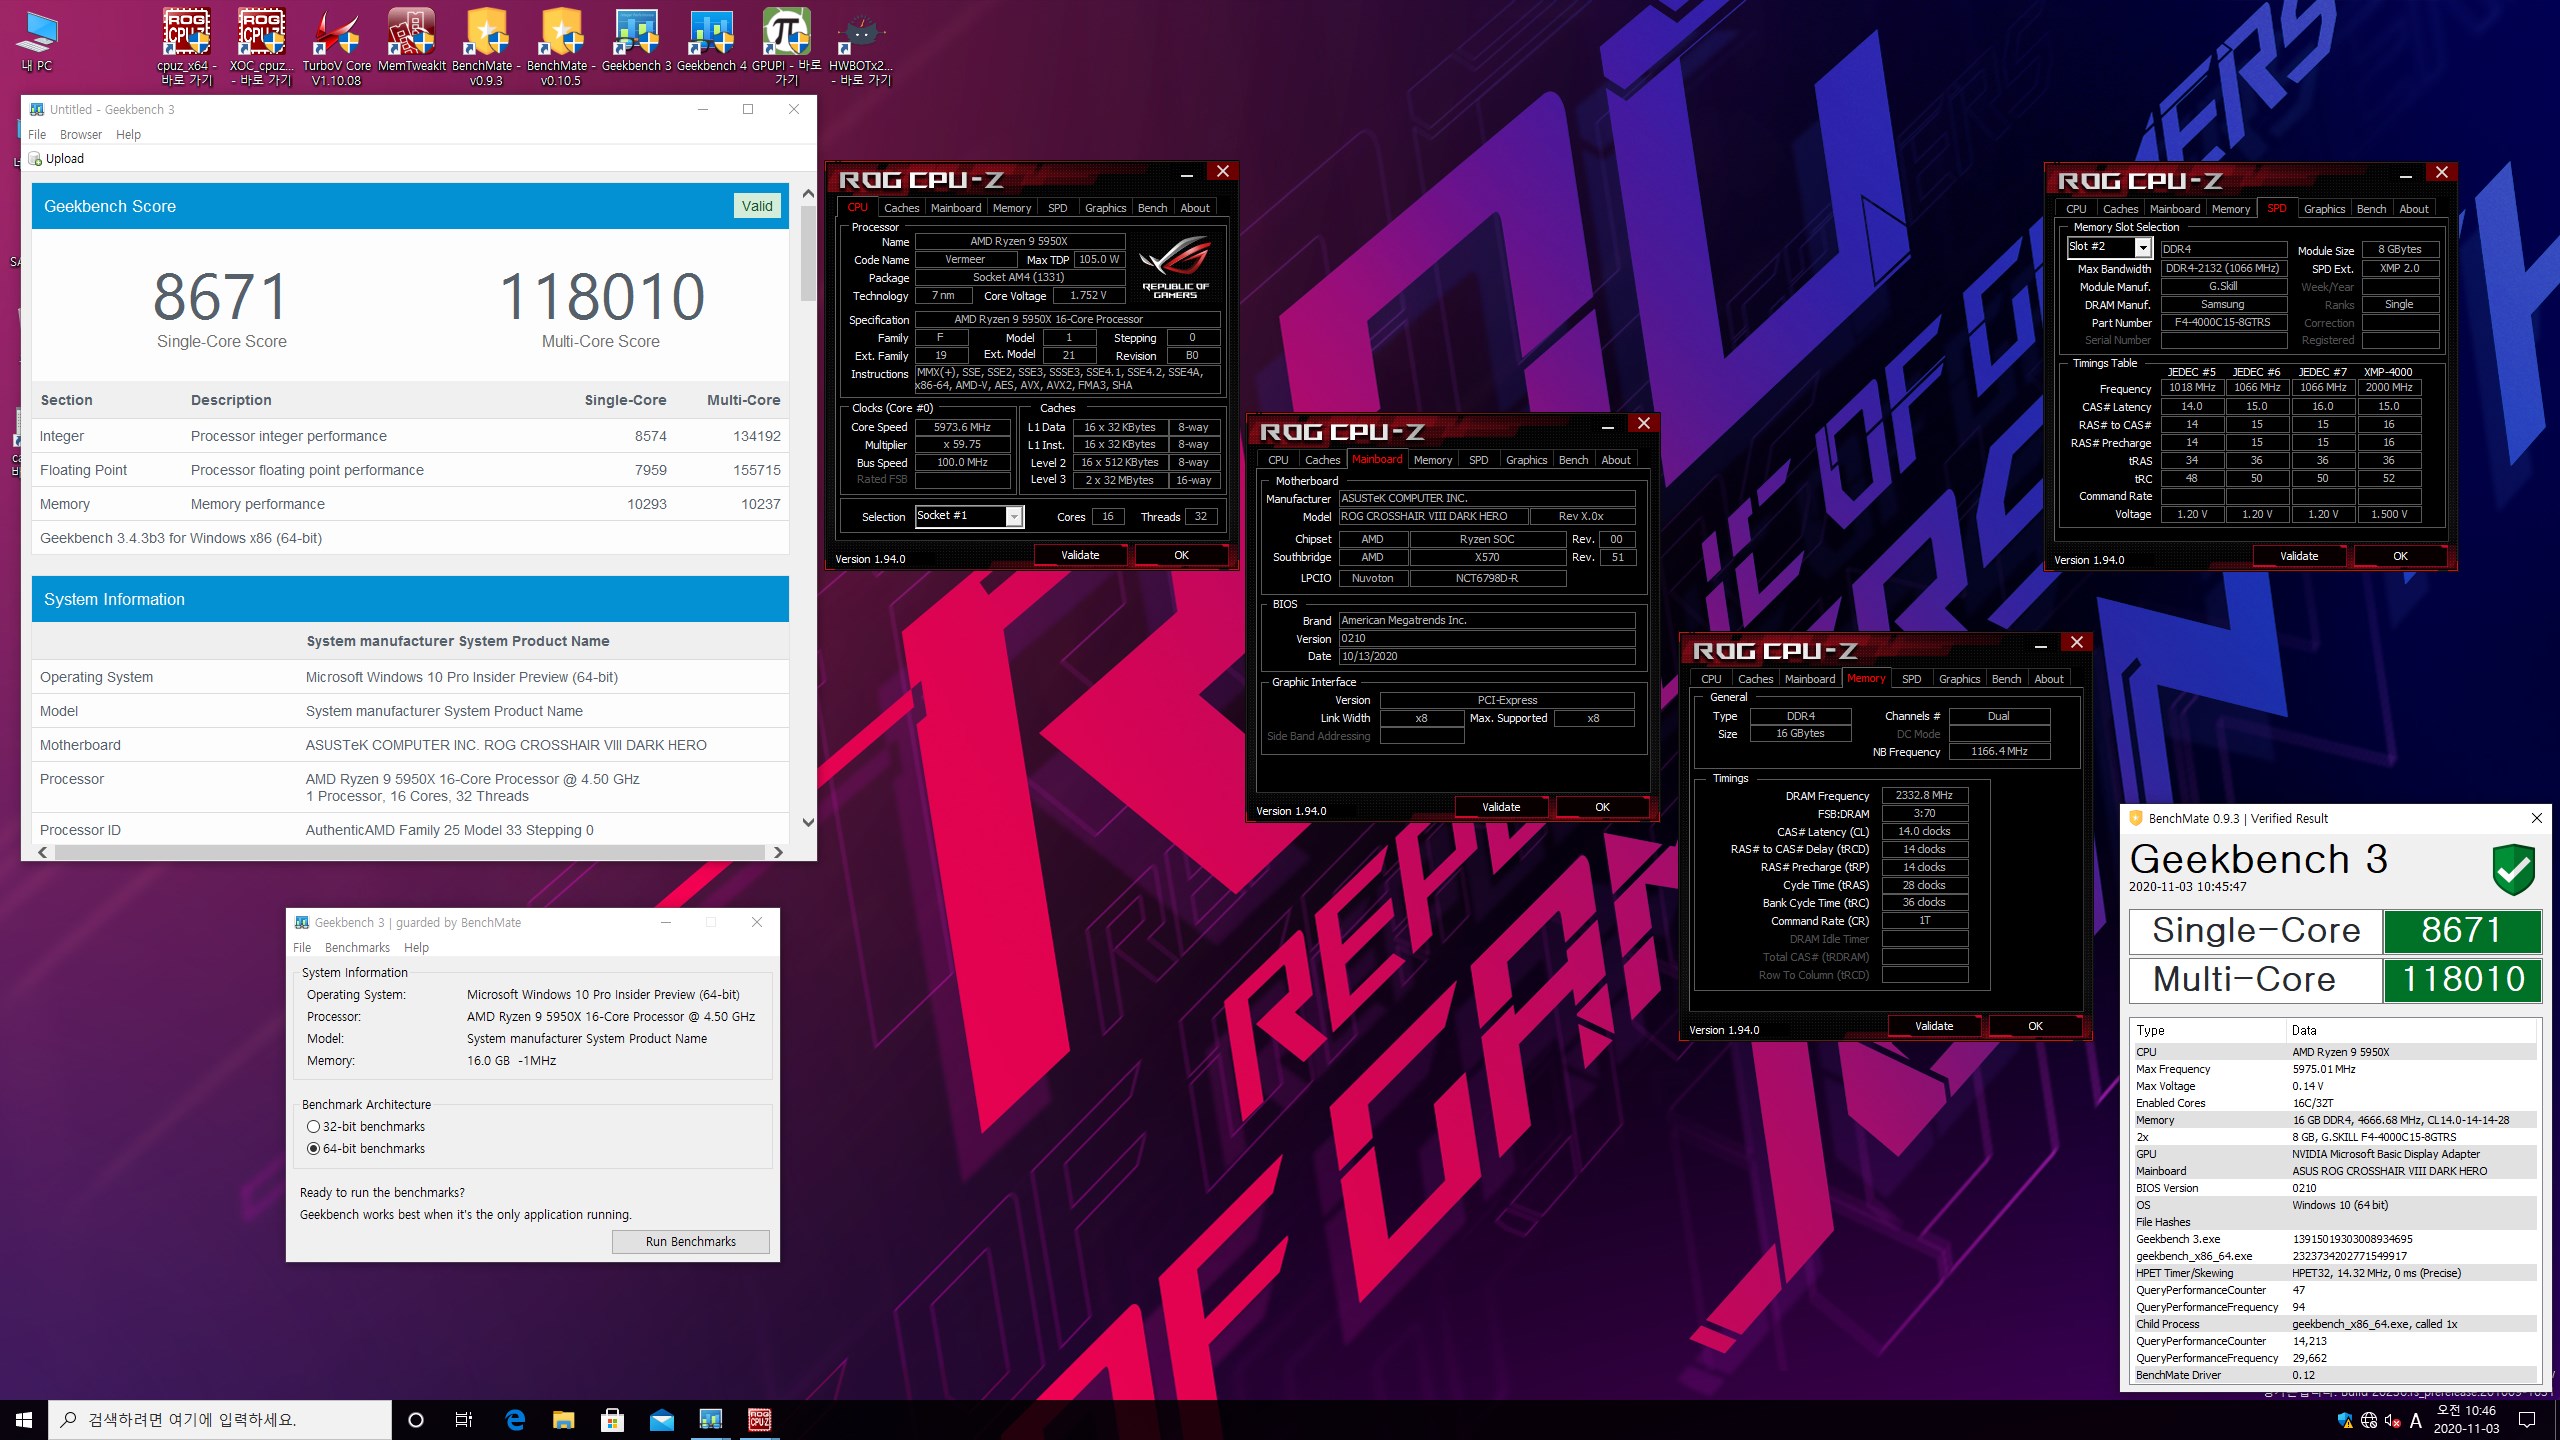Open Benchmarks menu in guarded Geekbench window
The image size is (2560, 1440).
click(357, 947)
